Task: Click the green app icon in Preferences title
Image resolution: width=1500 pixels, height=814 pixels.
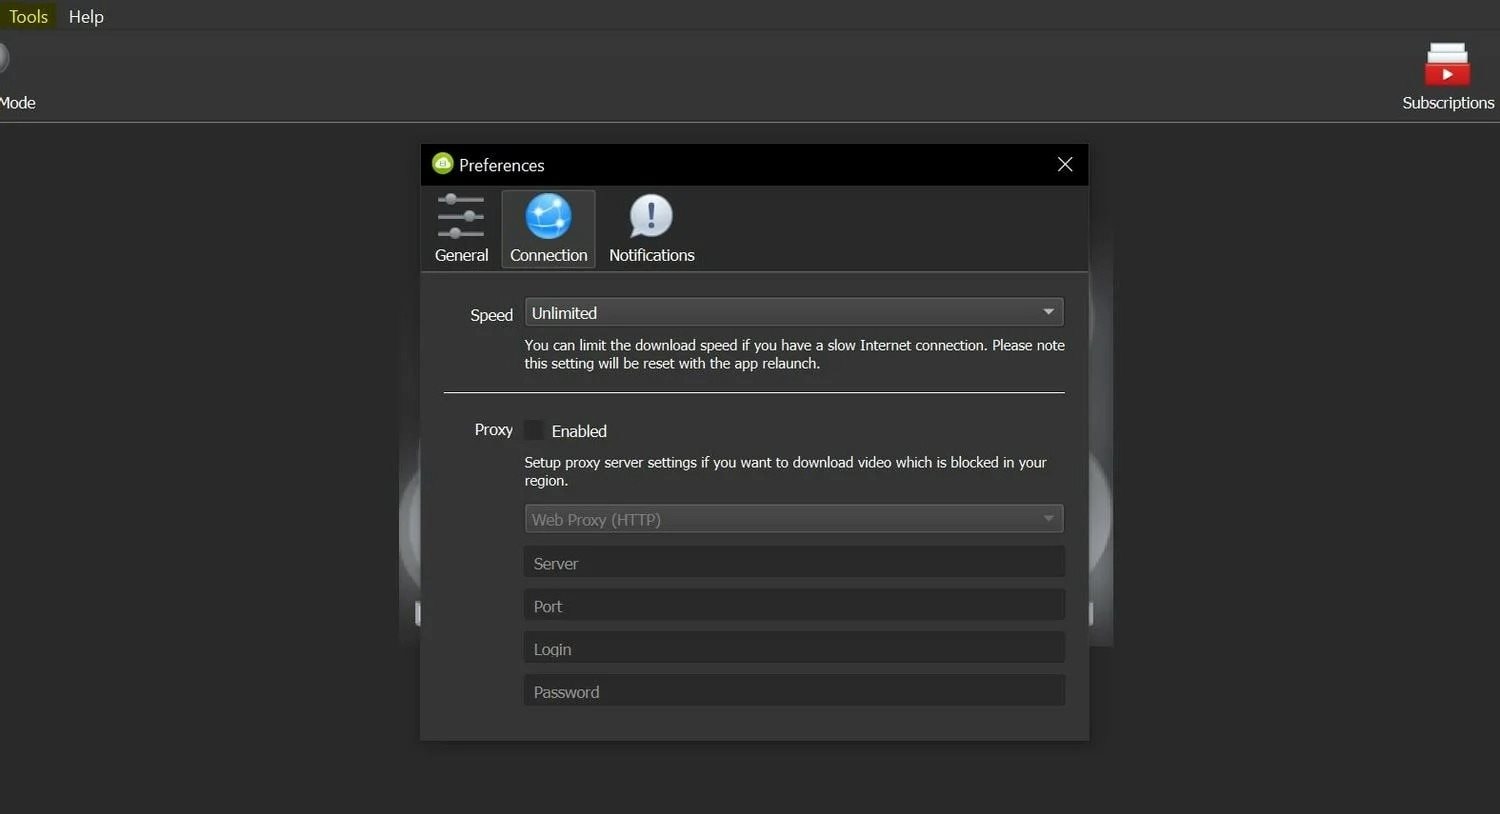Action: (443, 163)
